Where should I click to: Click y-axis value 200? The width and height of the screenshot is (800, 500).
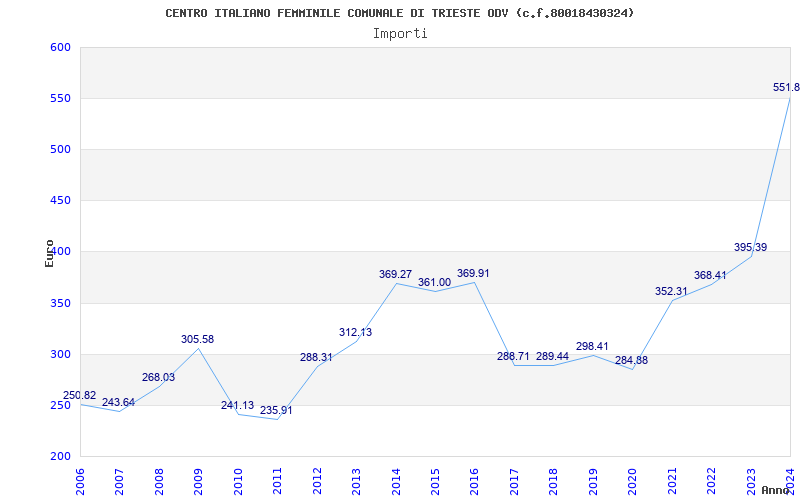[60, 457]
